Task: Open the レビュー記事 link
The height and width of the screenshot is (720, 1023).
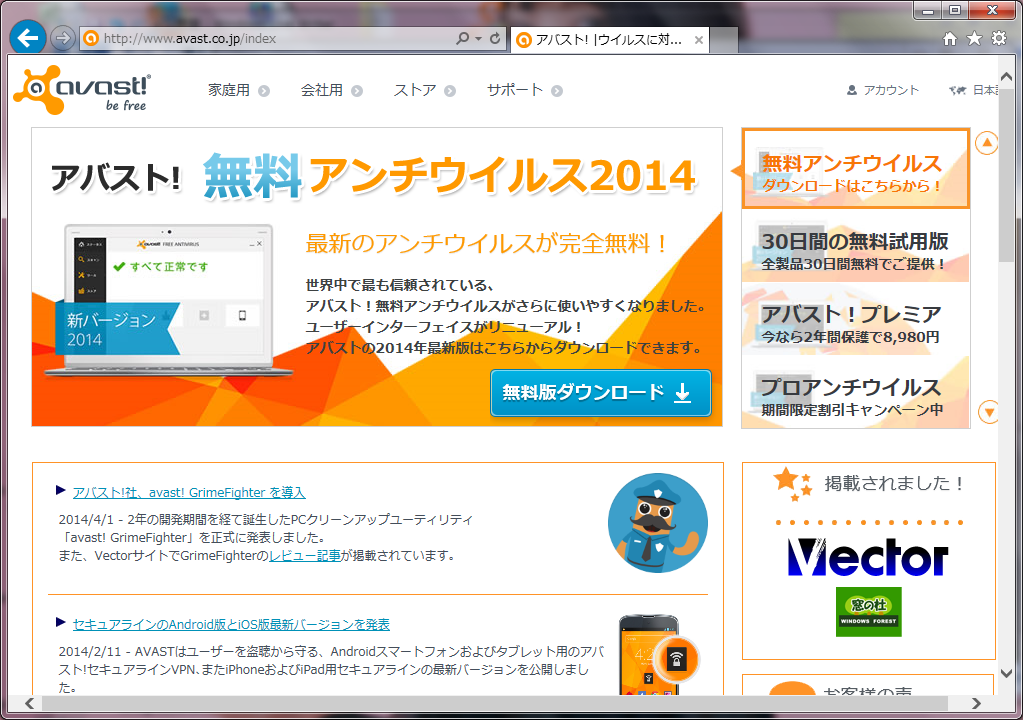Action: (x=305, y=556)
